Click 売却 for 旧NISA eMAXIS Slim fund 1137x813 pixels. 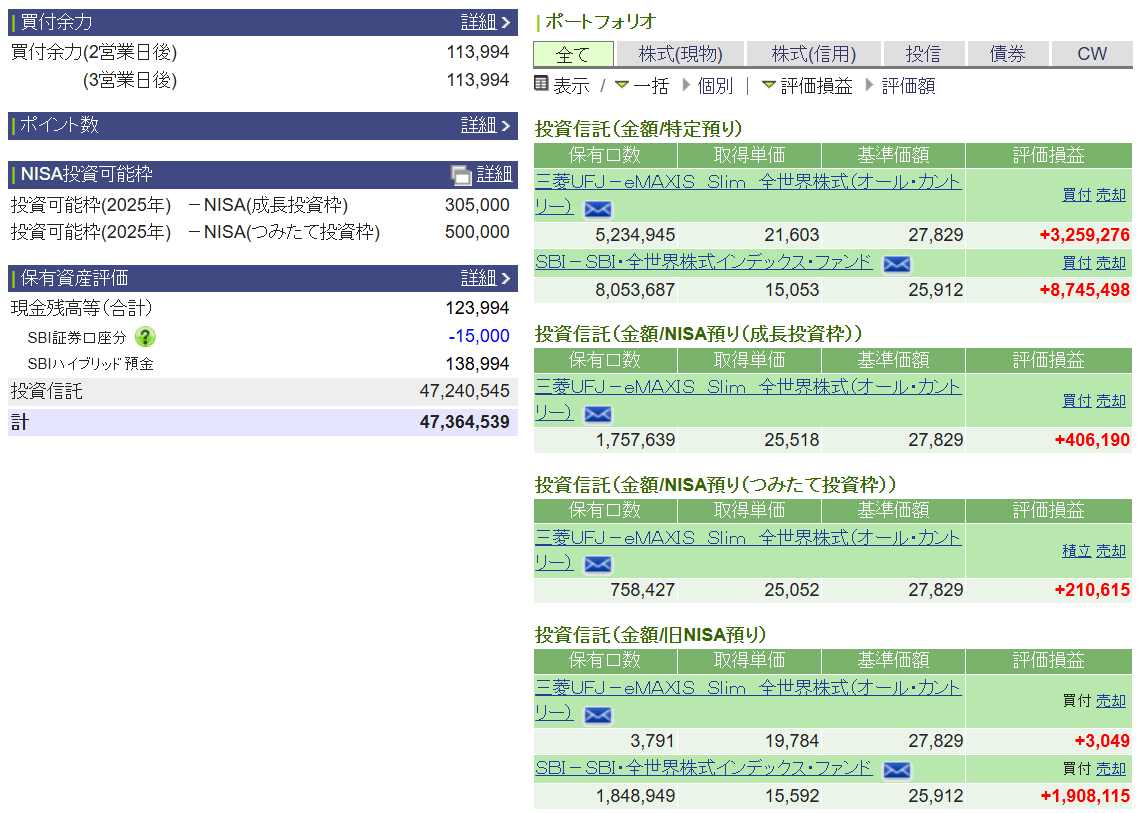click(1110, 701)
